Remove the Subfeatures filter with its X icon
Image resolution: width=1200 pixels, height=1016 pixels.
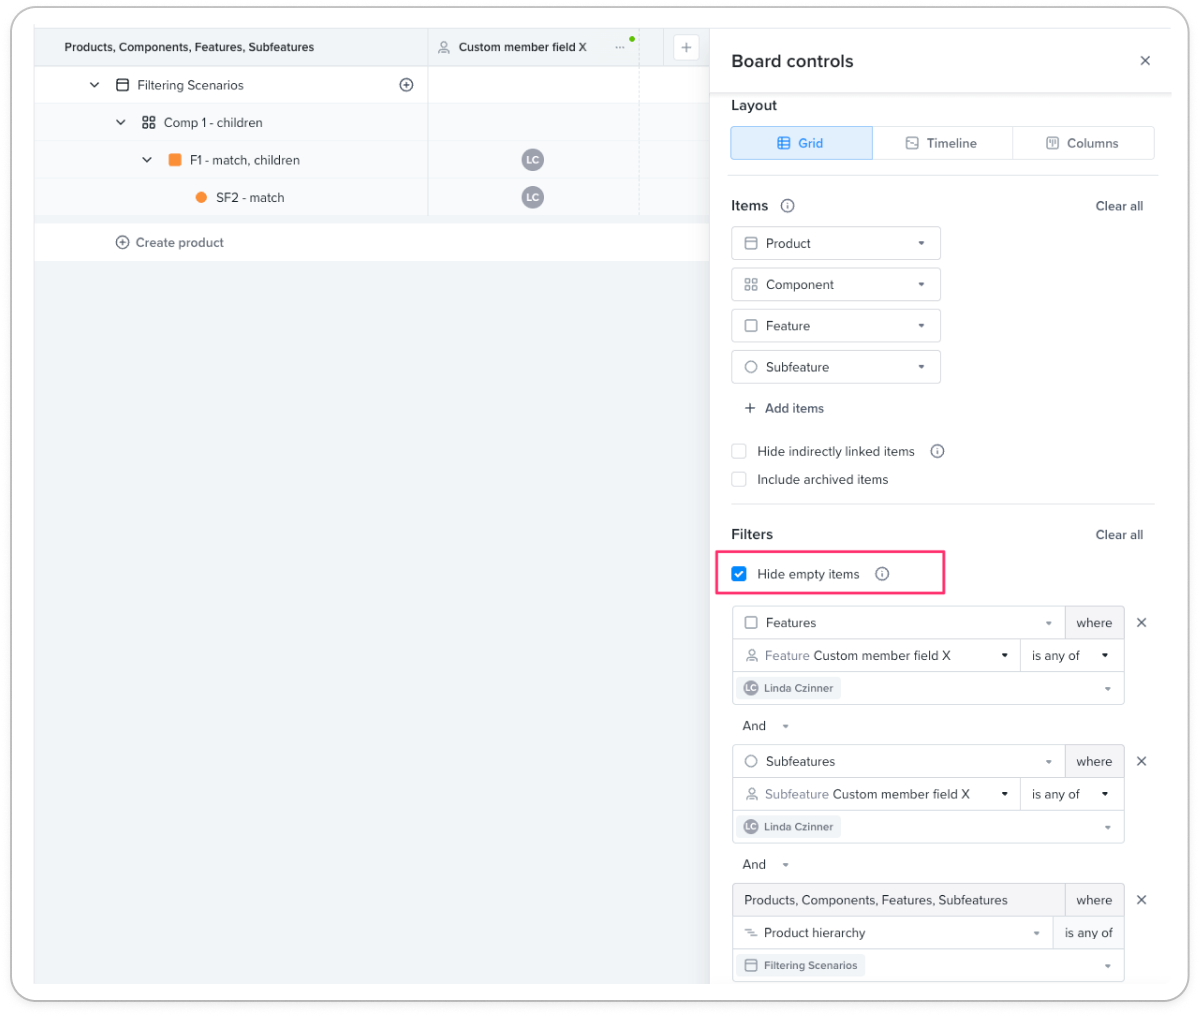tap(1141, 761)
